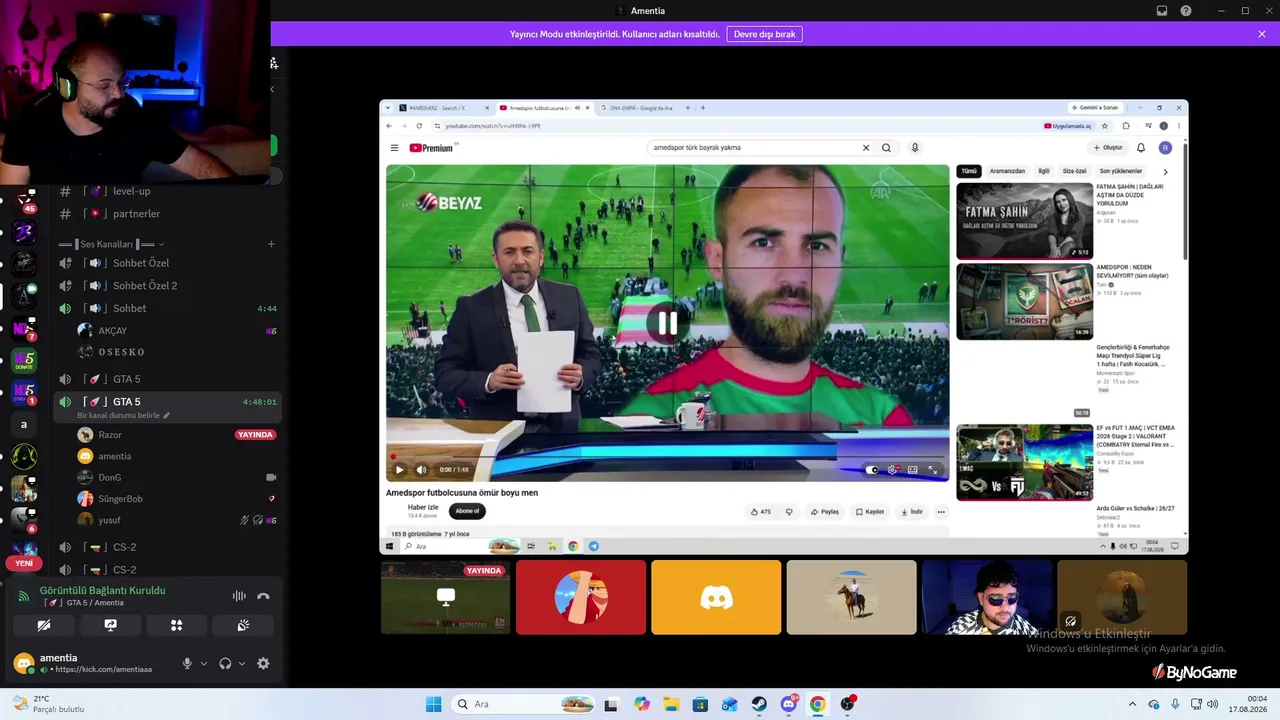1280x720 pixels.
Task: Open the soundboard button
Action: click(243, 625)
